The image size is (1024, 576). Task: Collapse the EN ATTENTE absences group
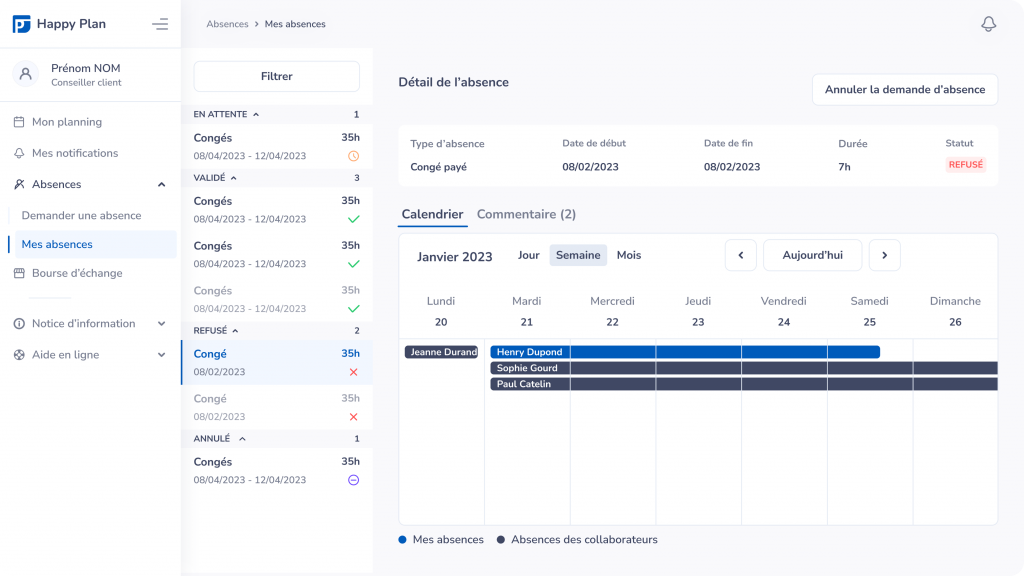256,115
